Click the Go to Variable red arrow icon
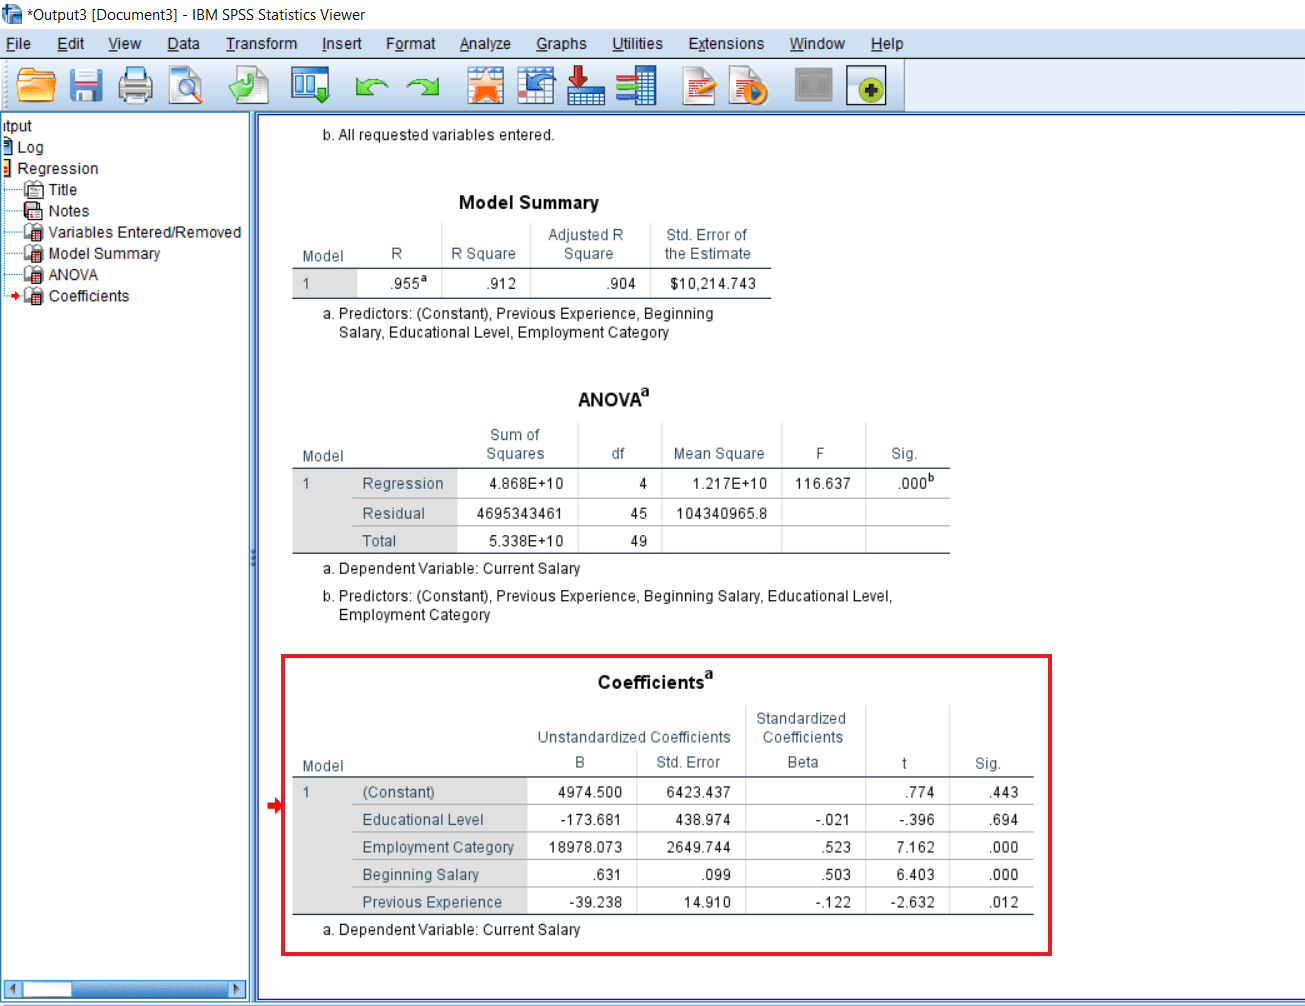This screenshot has width=1305, height=1006. (585, 86)
